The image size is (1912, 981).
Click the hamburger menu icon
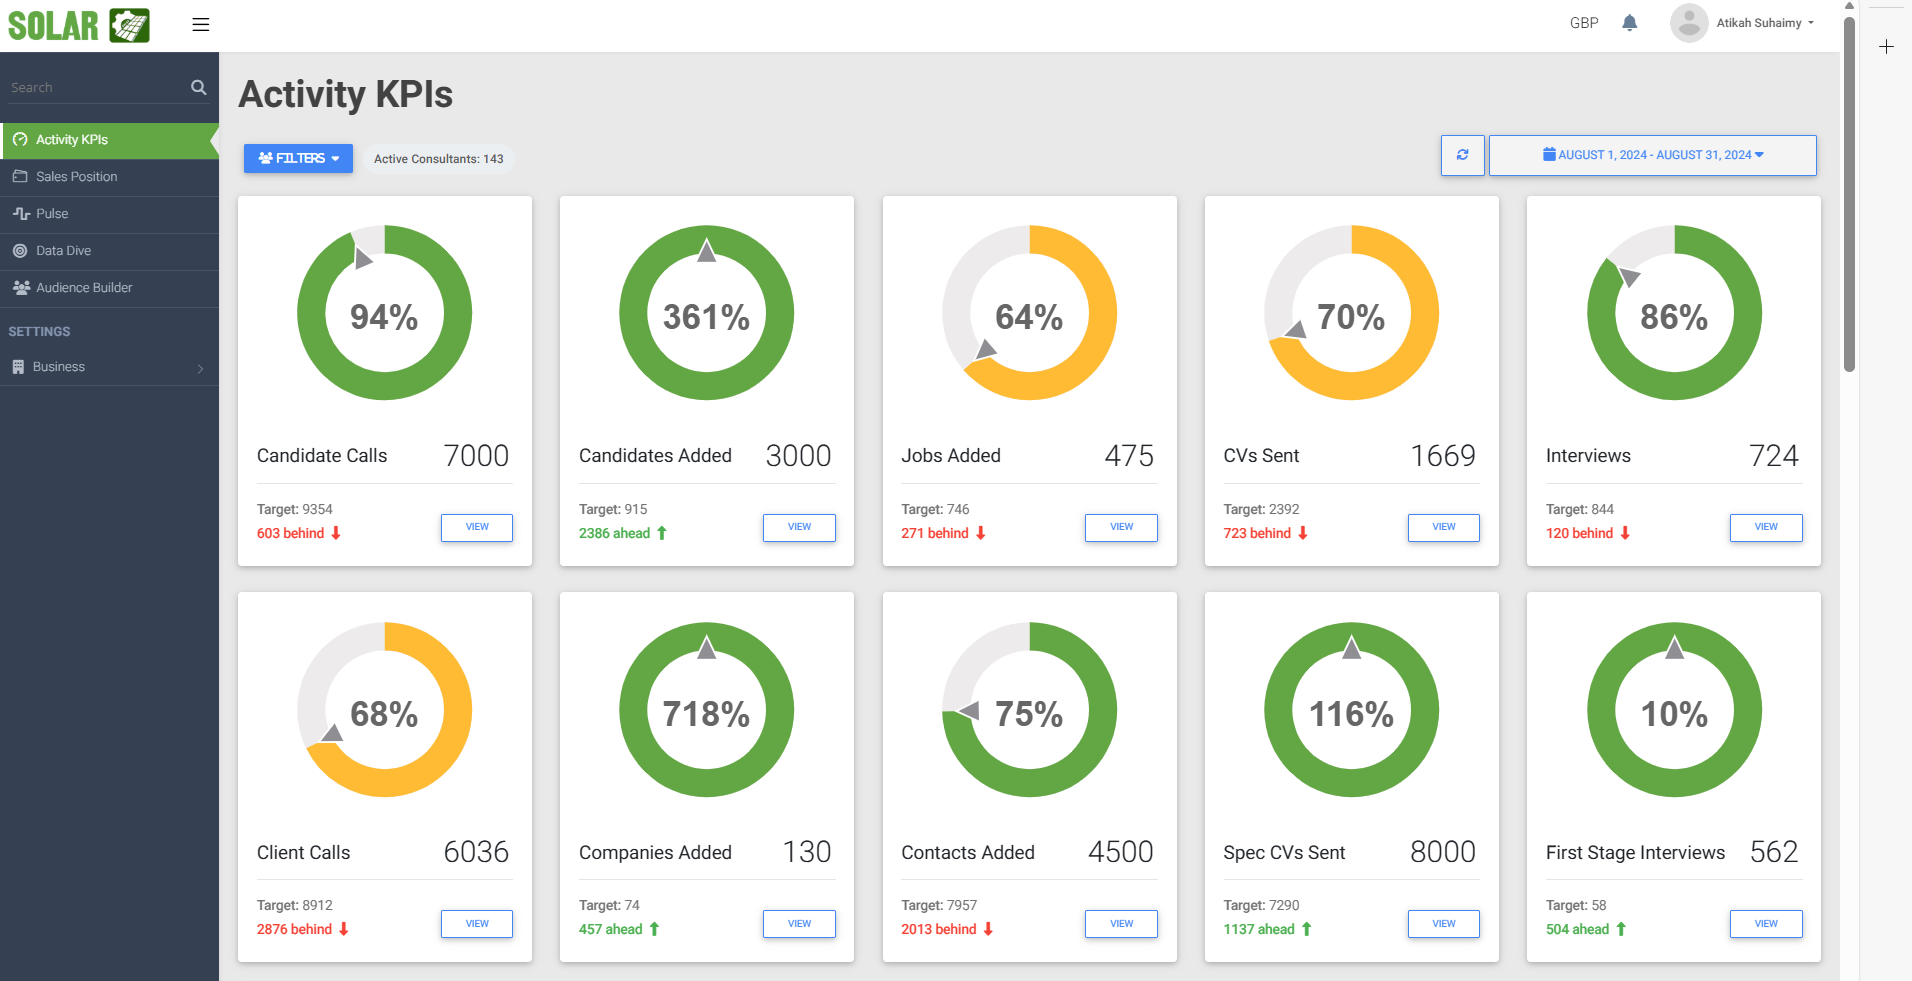click(x=201, y=25)
